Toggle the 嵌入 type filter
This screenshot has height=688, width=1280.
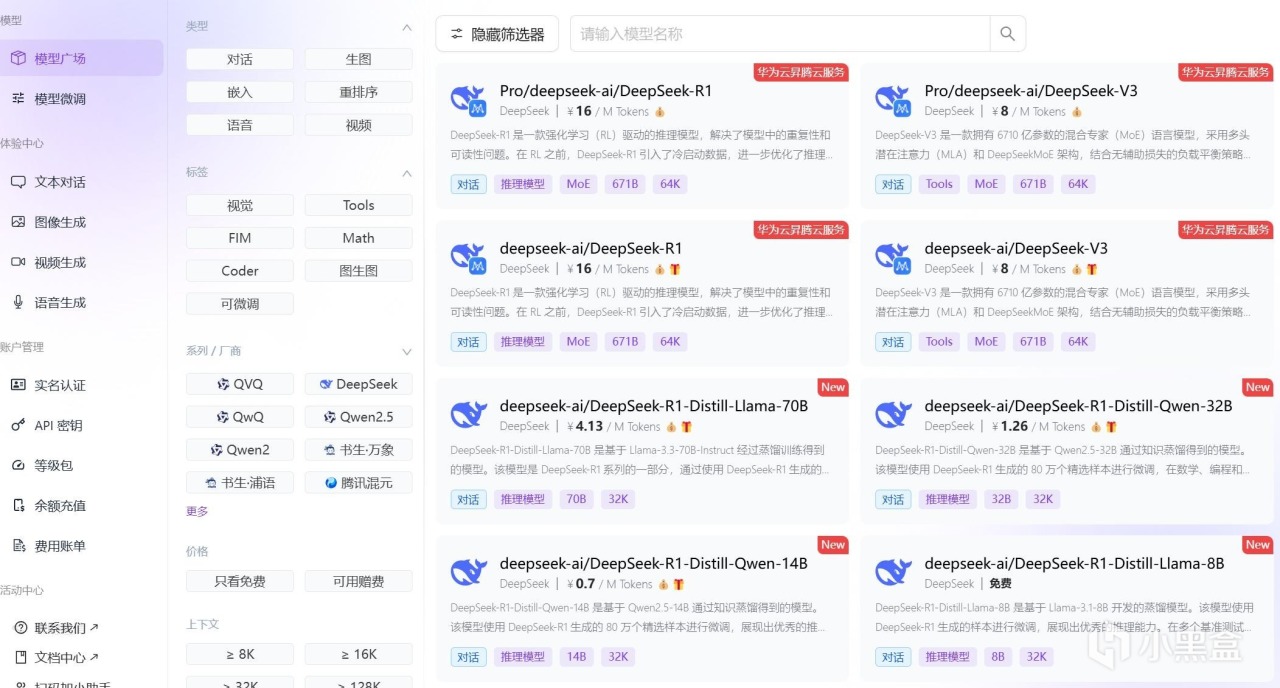240,92
